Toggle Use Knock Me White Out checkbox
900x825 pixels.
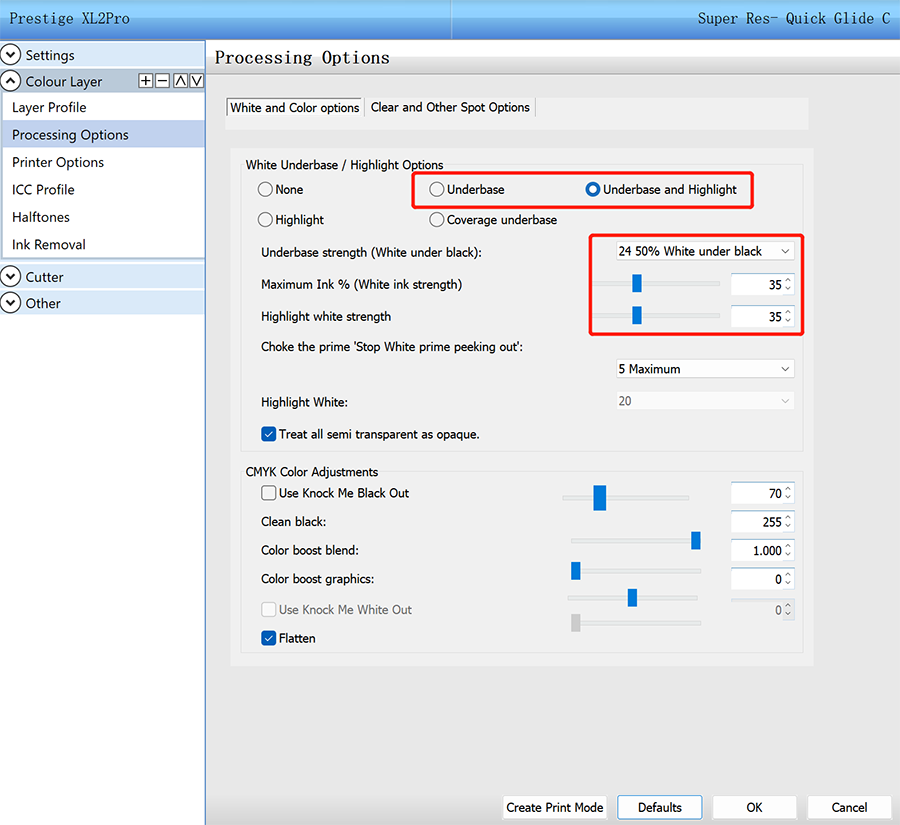[268, 610]
